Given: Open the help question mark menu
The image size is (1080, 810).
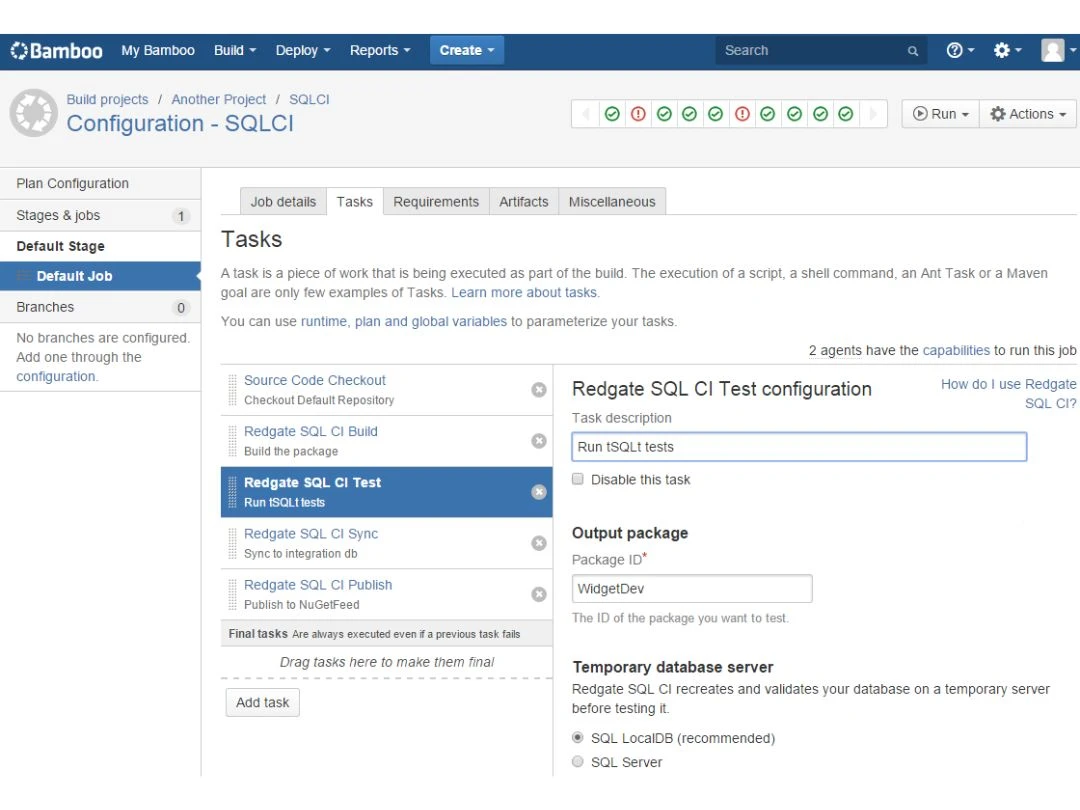Looking at the screenshot, I should 960,50.
